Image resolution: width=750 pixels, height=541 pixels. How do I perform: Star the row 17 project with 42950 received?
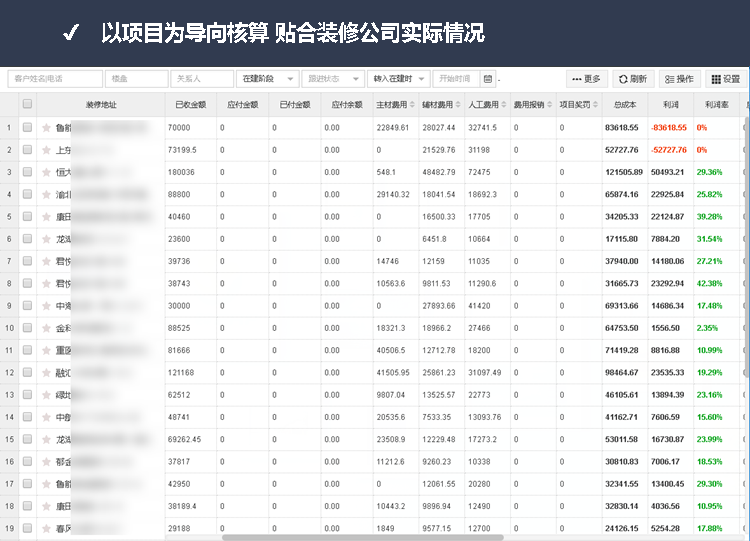coord(46,484)
